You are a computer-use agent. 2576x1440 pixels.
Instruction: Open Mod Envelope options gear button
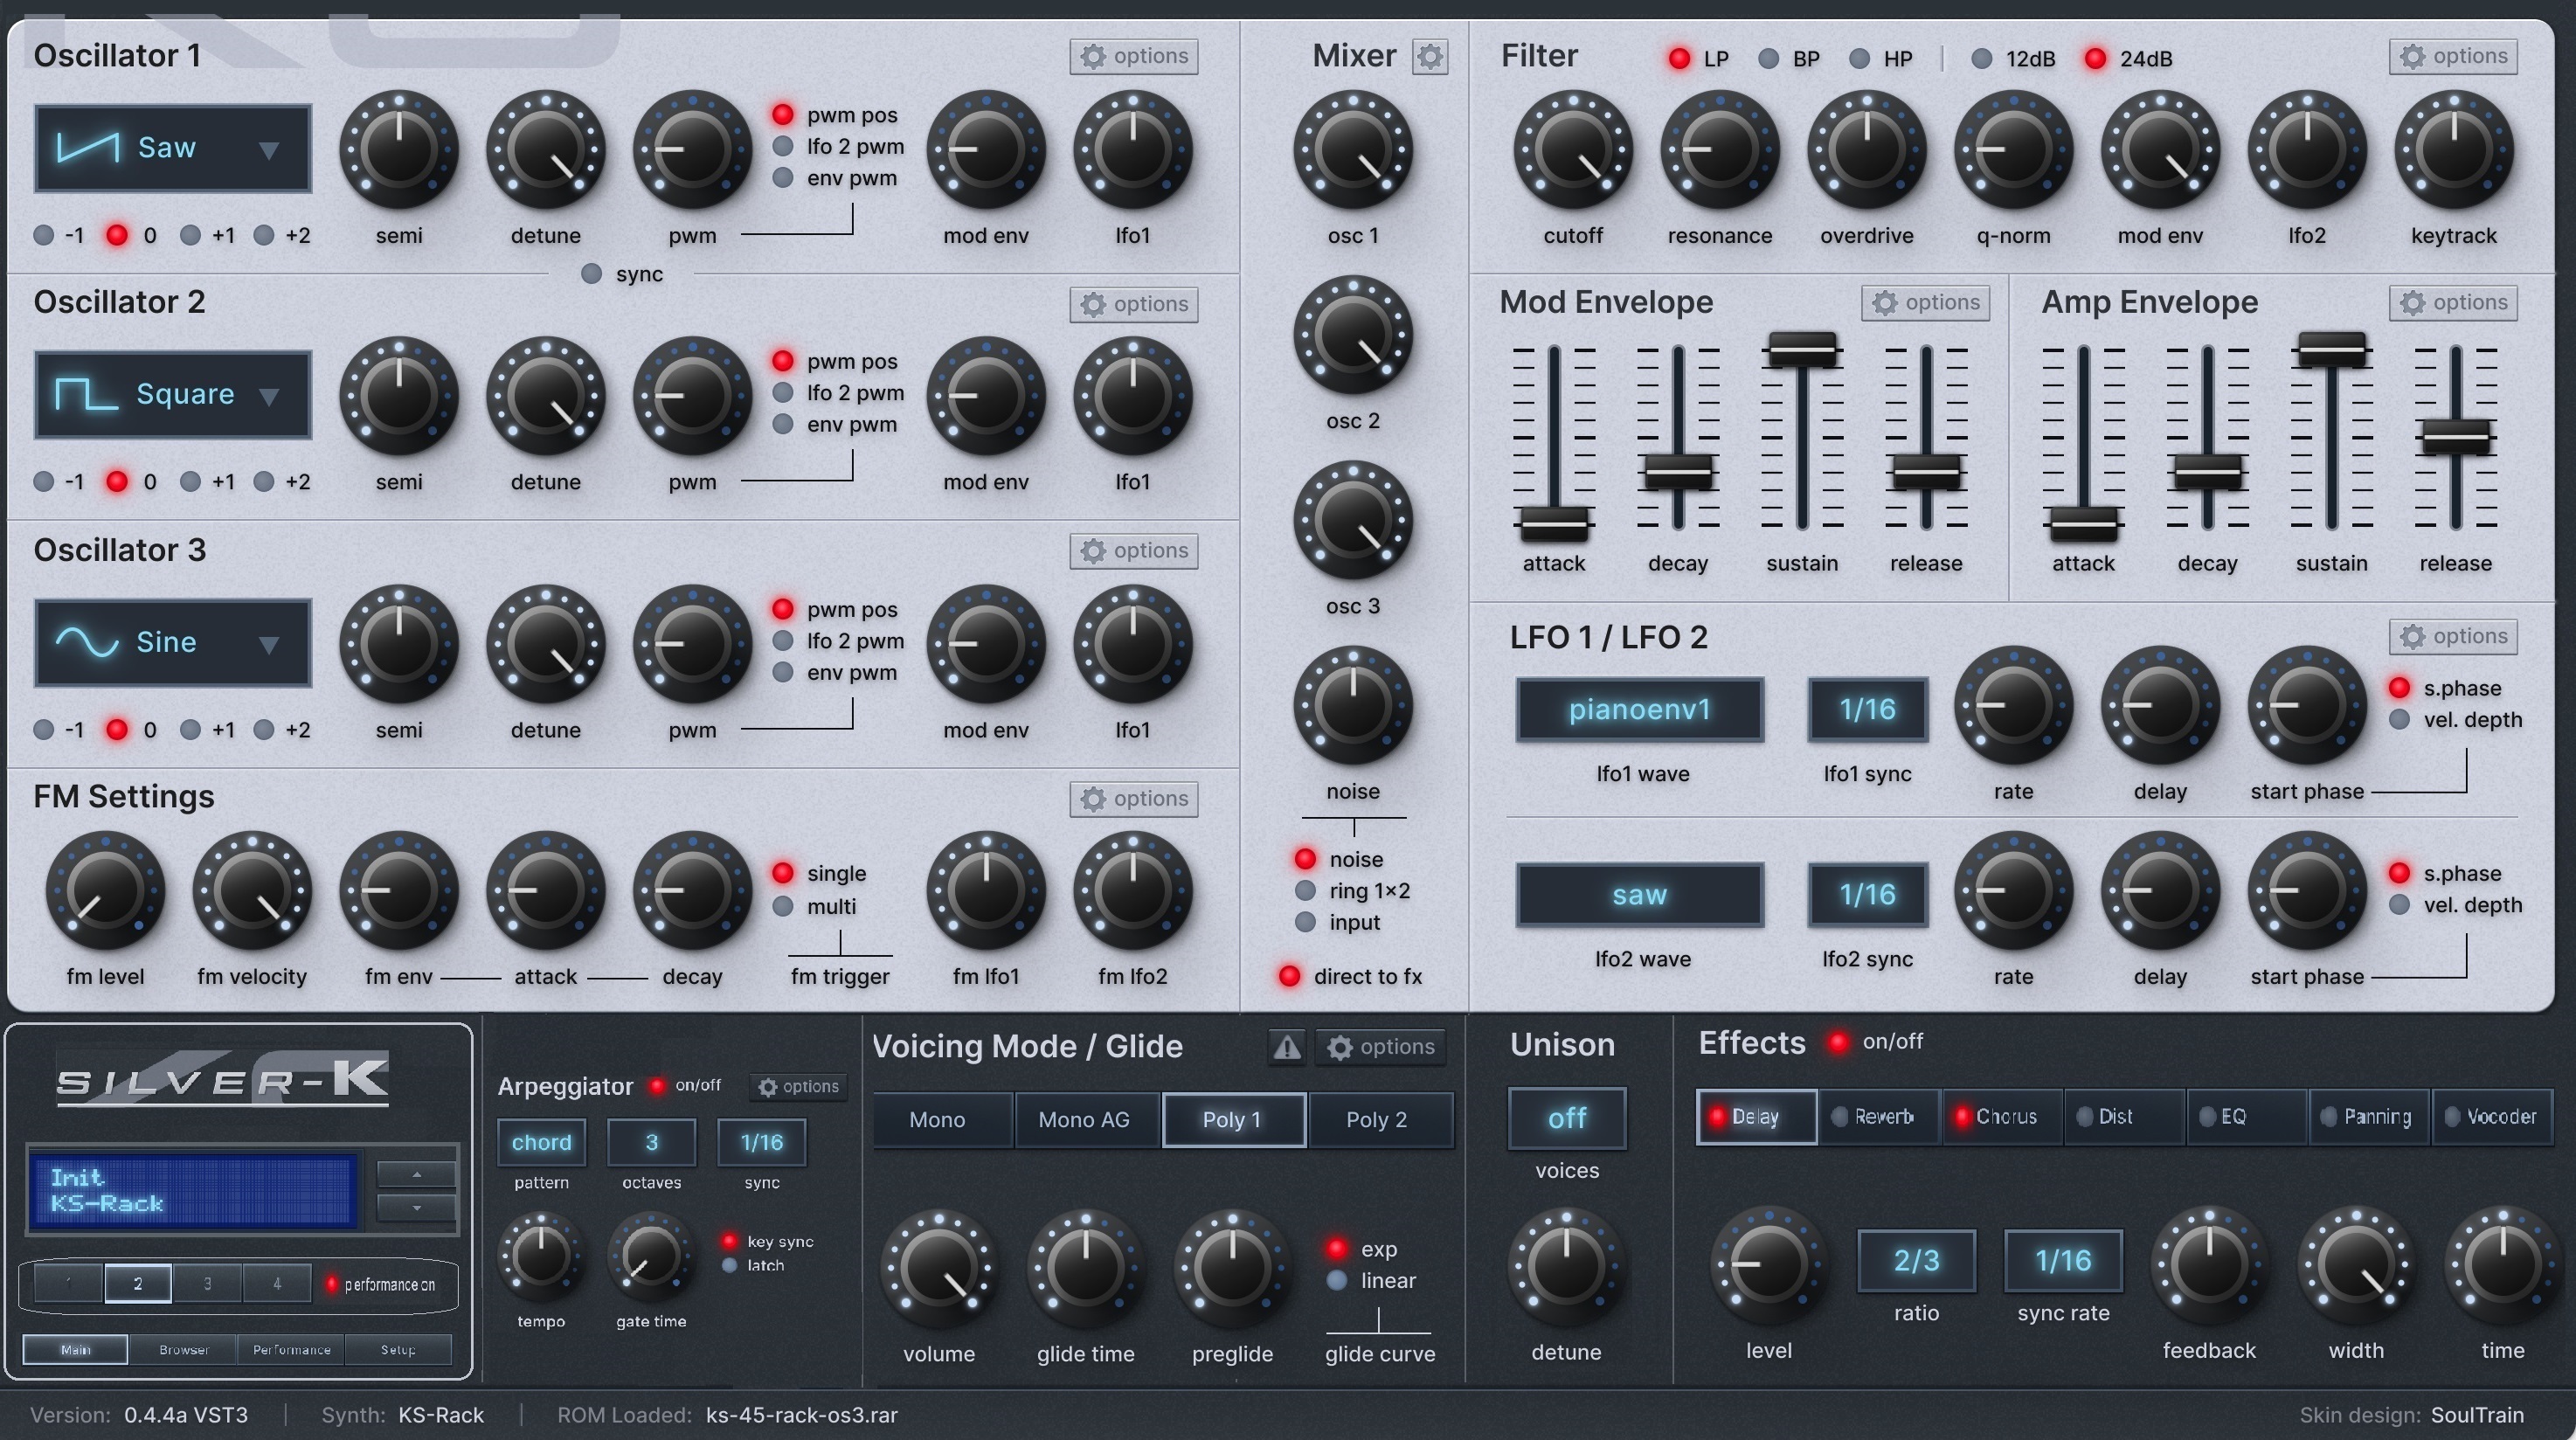point(1925,303)
